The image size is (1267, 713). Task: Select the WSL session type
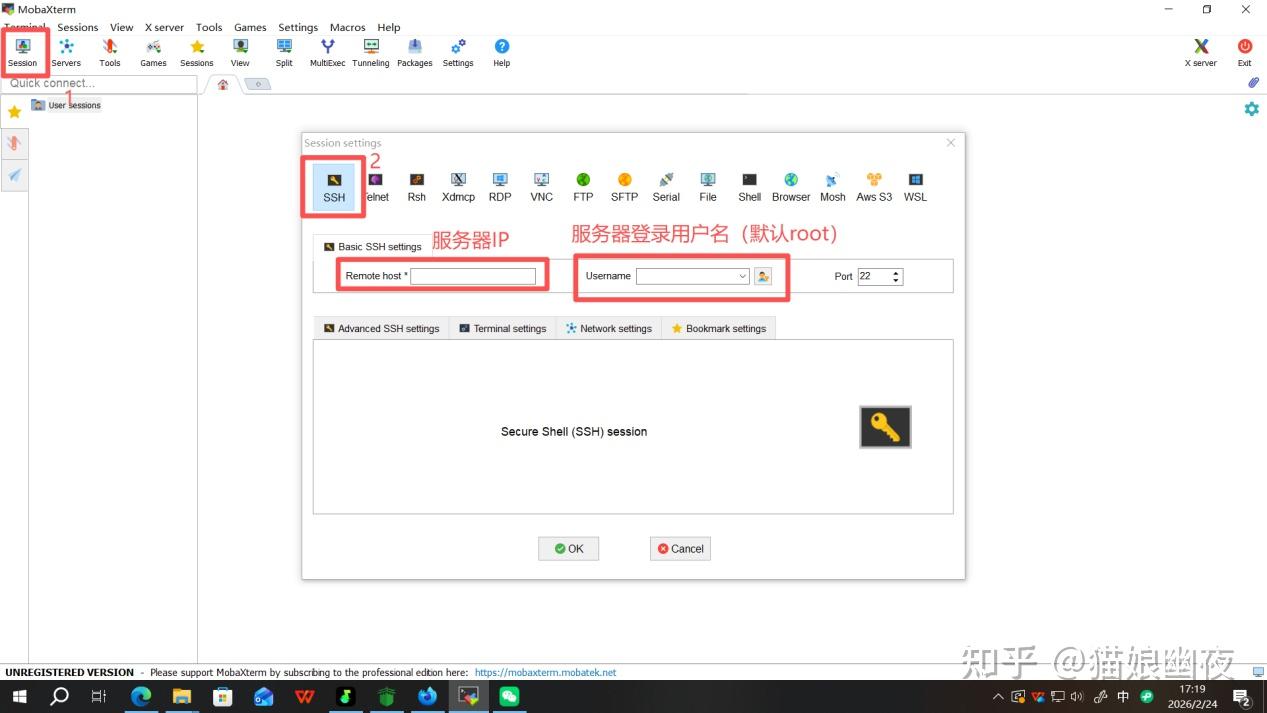click(x=915, y=187)
